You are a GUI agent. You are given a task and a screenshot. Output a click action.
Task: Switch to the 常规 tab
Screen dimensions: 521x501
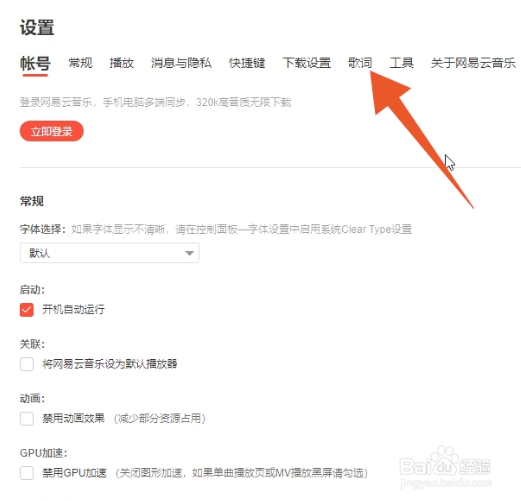(80, 63)
